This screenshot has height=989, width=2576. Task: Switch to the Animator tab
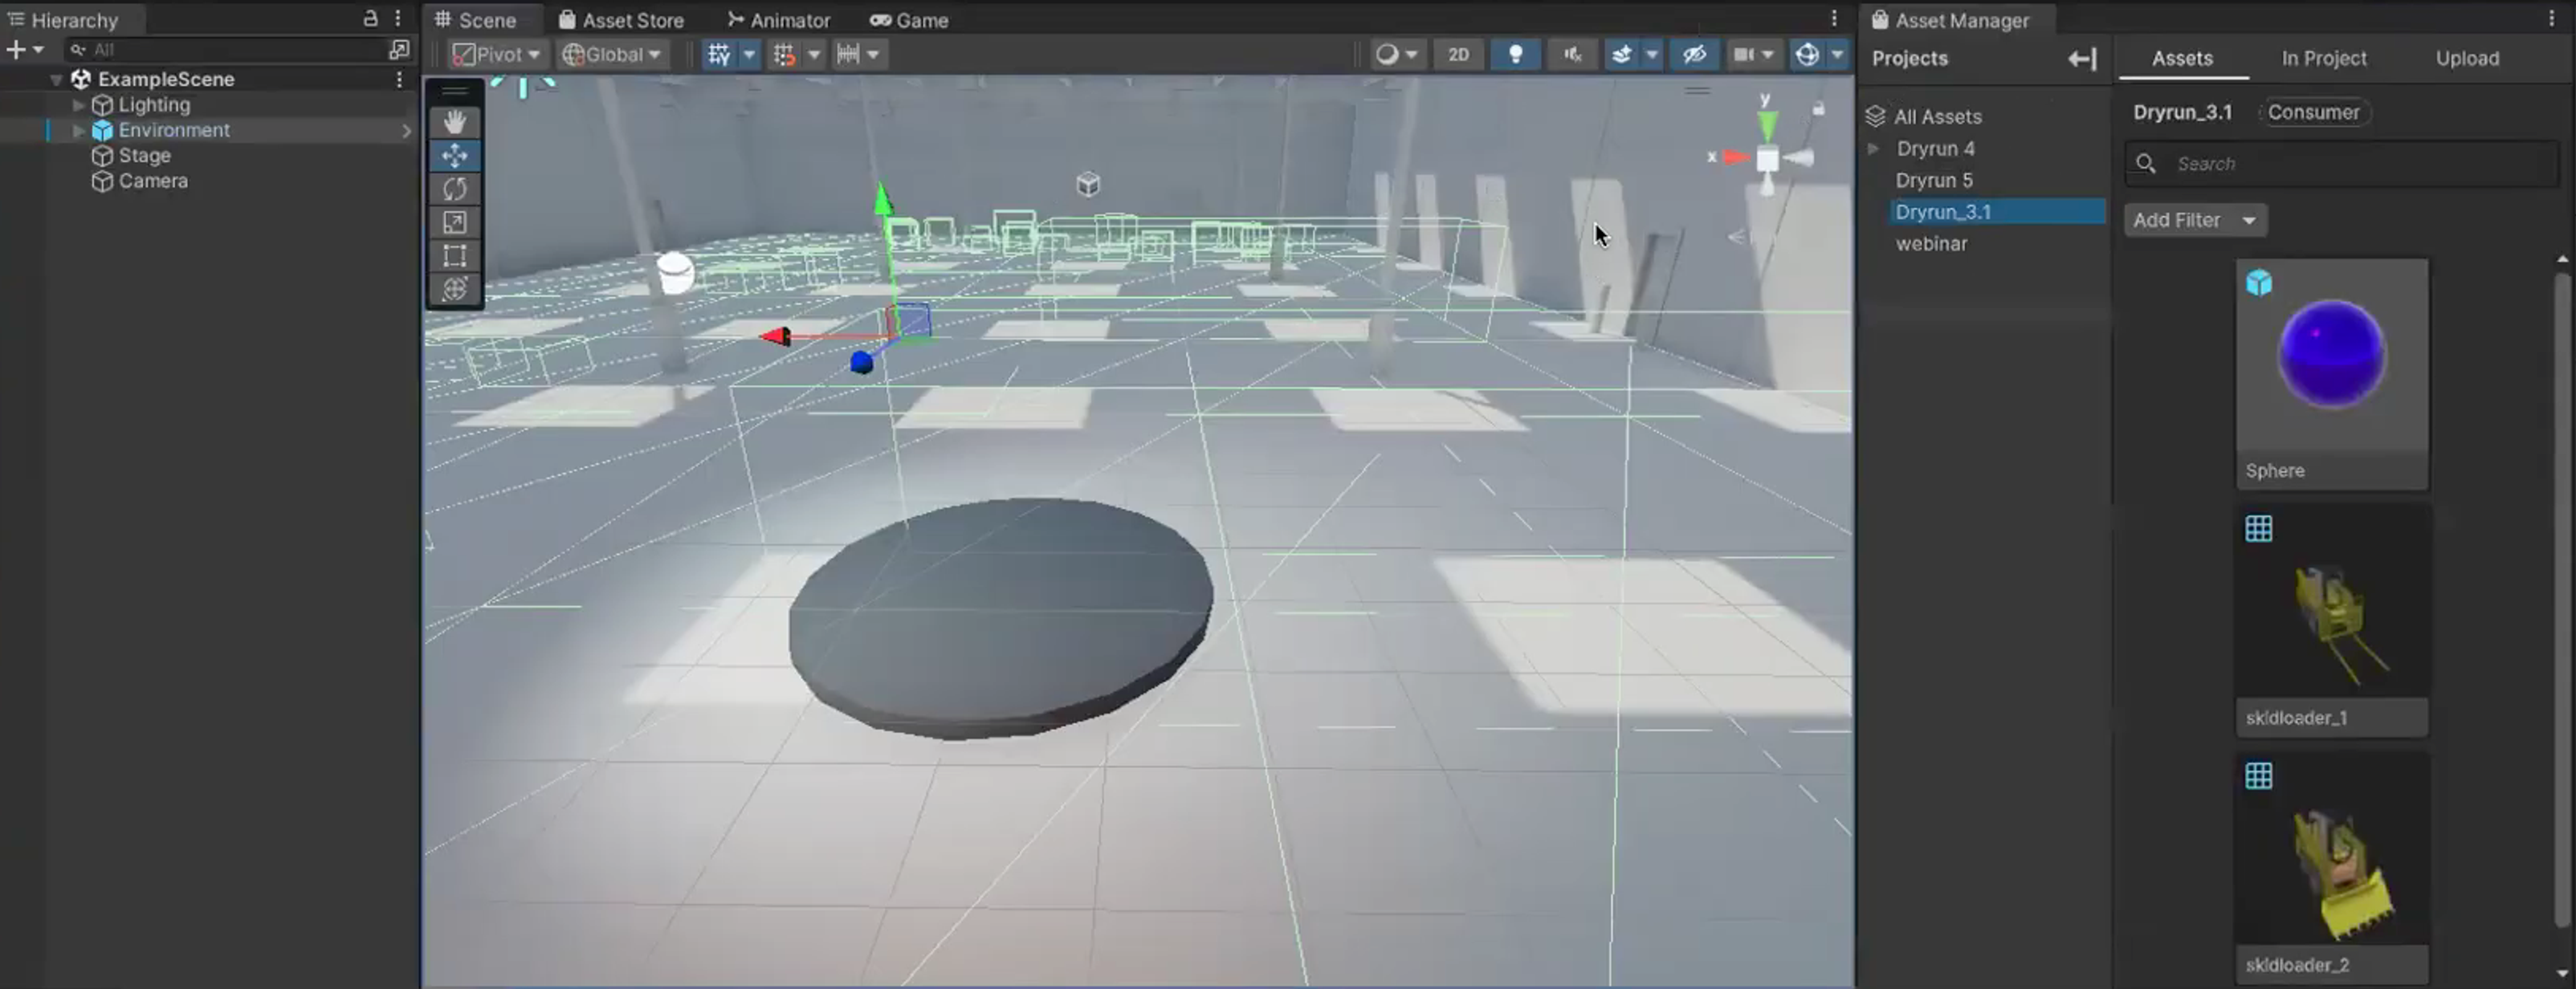779,20
